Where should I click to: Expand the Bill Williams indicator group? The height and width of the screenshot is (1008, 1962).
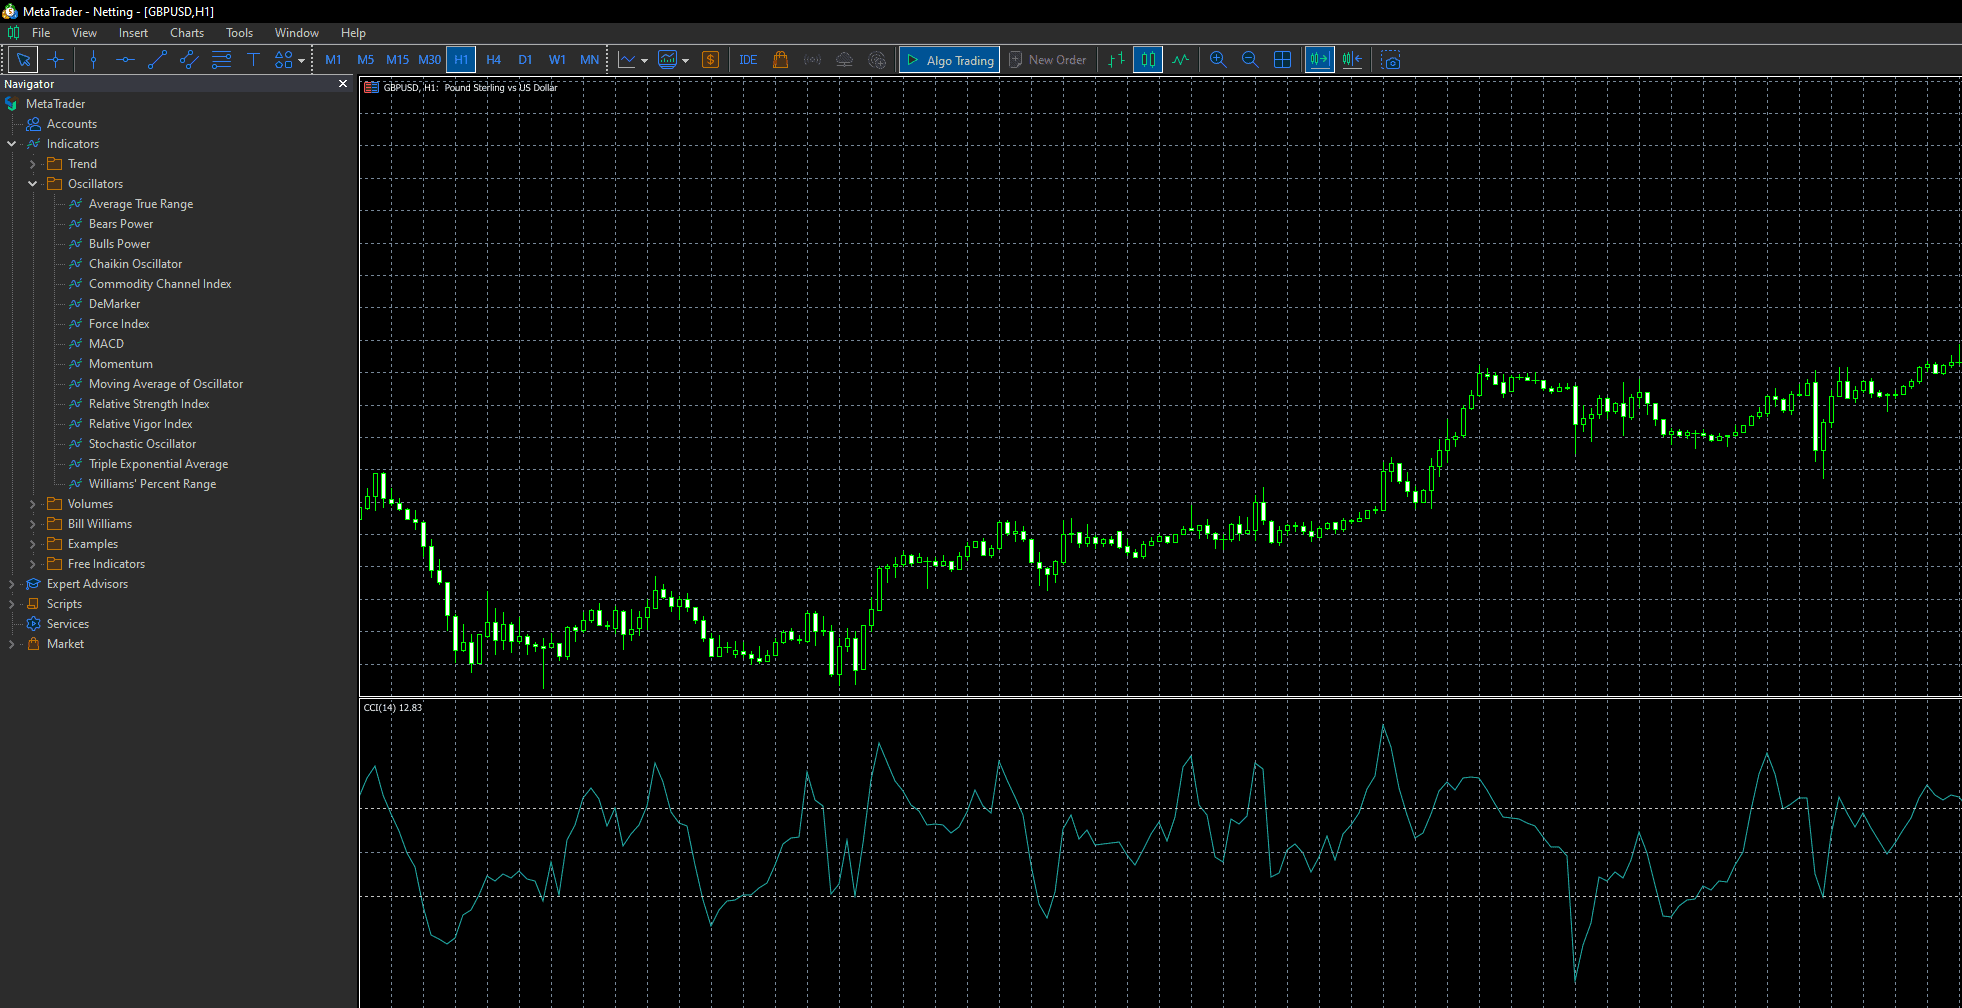coord(33,523)
